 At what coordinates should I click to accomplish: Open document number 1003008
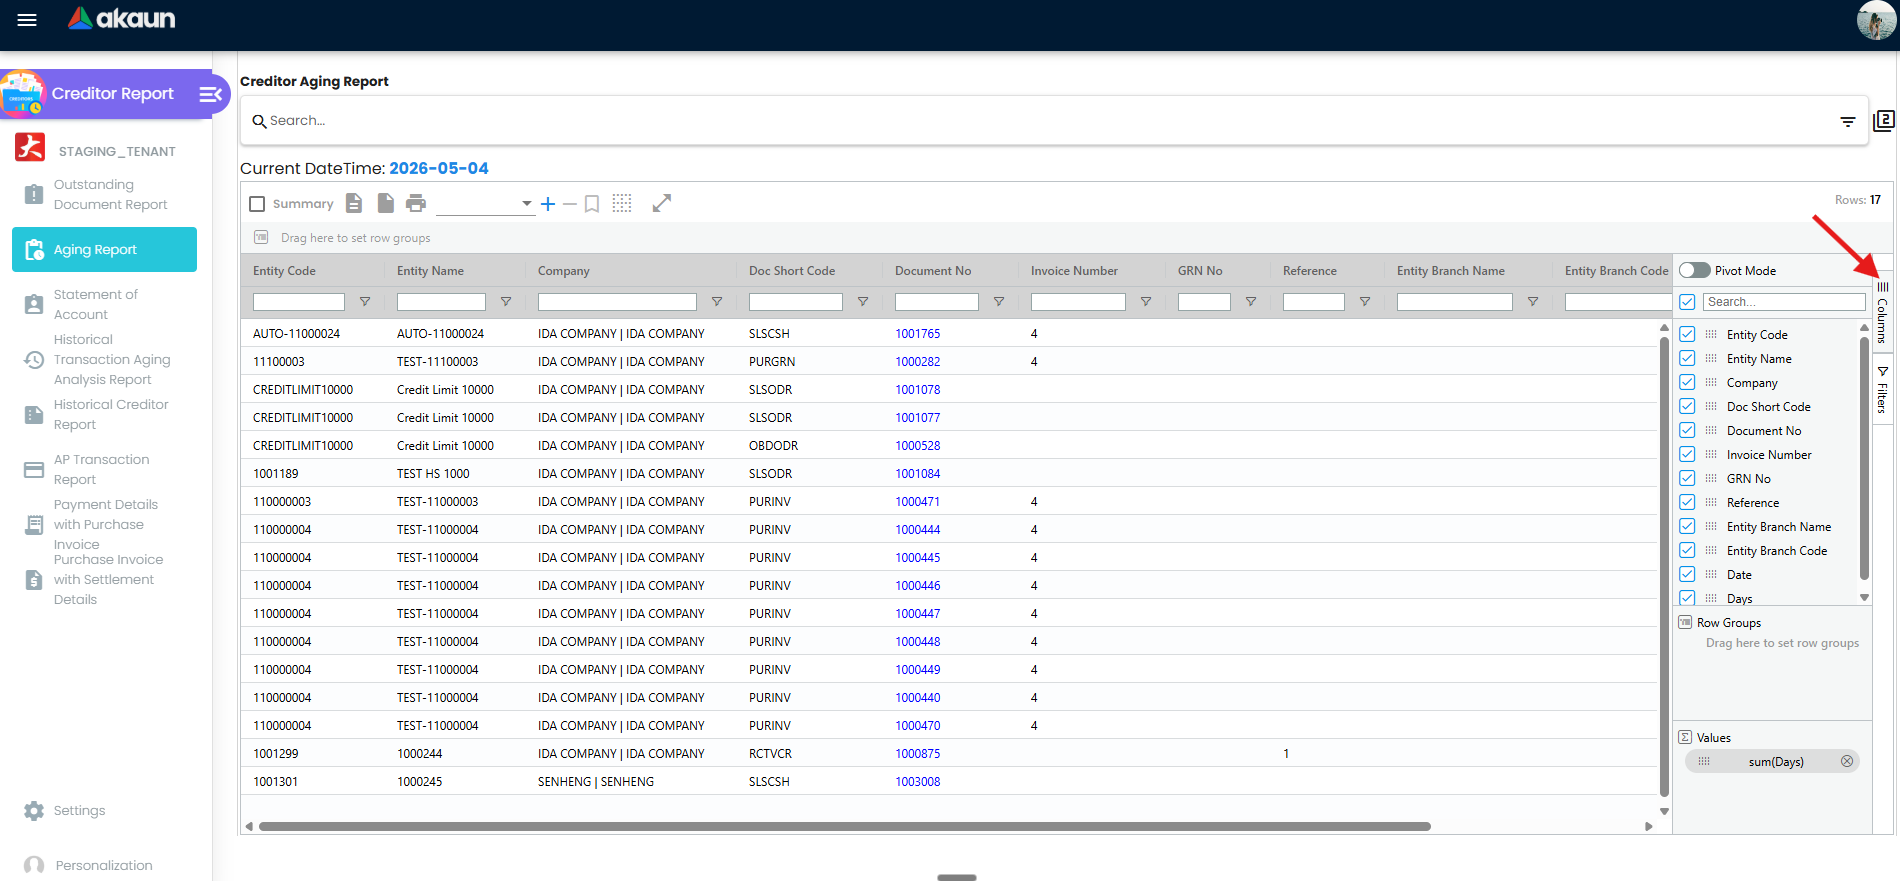pos(918,782)
